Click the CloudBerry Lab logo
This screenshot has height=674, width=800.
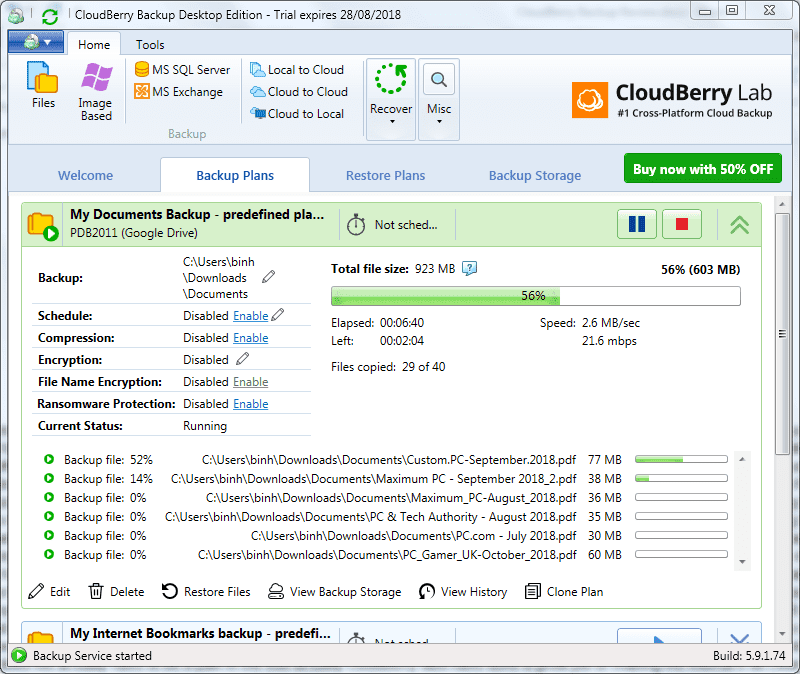tap(671, 99)
